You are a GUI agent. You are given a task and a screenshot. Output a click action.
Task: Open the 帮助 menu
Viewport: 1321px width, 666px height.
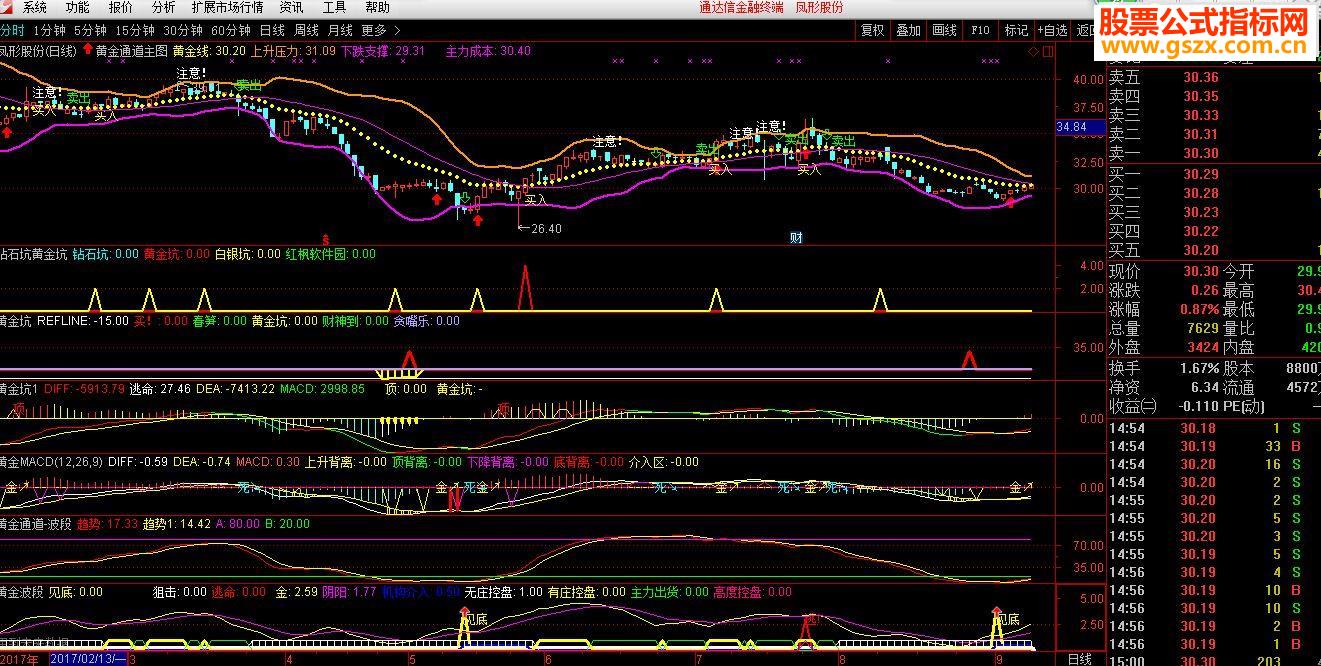378,7
